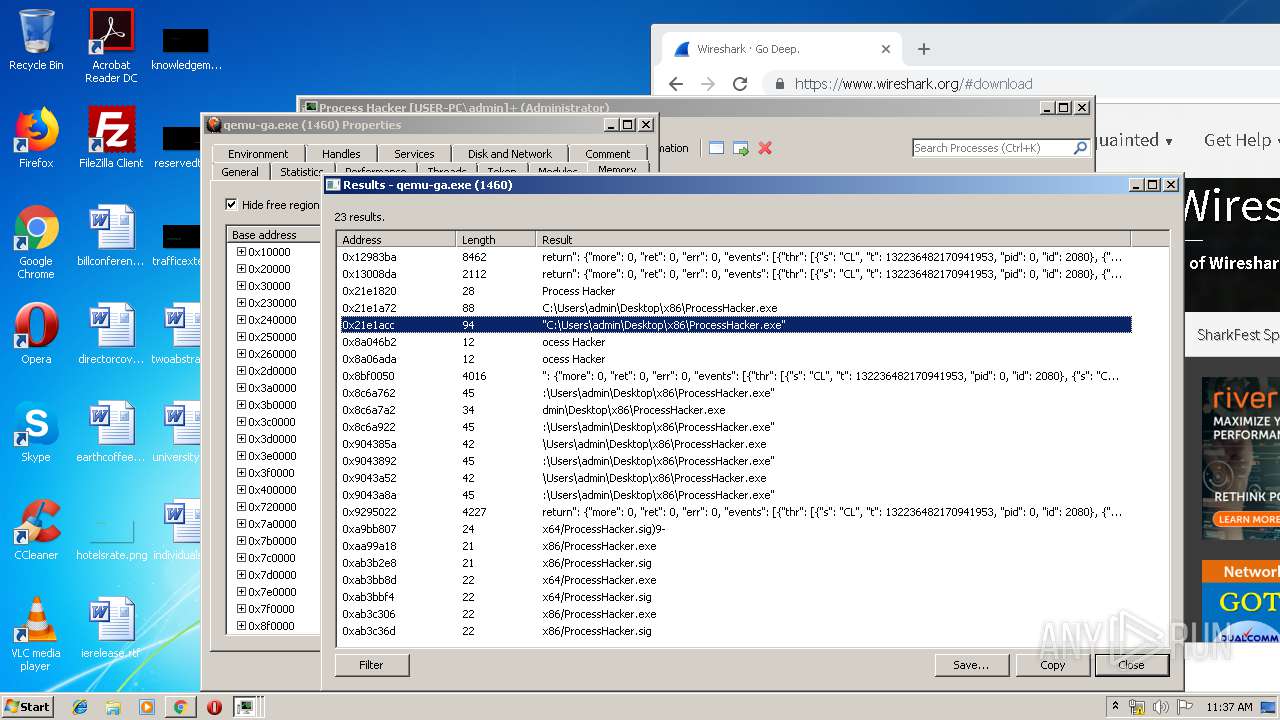
Task: Click Process Hacker find window toolbar icon
Action: pyautogui.click(x=741, y=148)
